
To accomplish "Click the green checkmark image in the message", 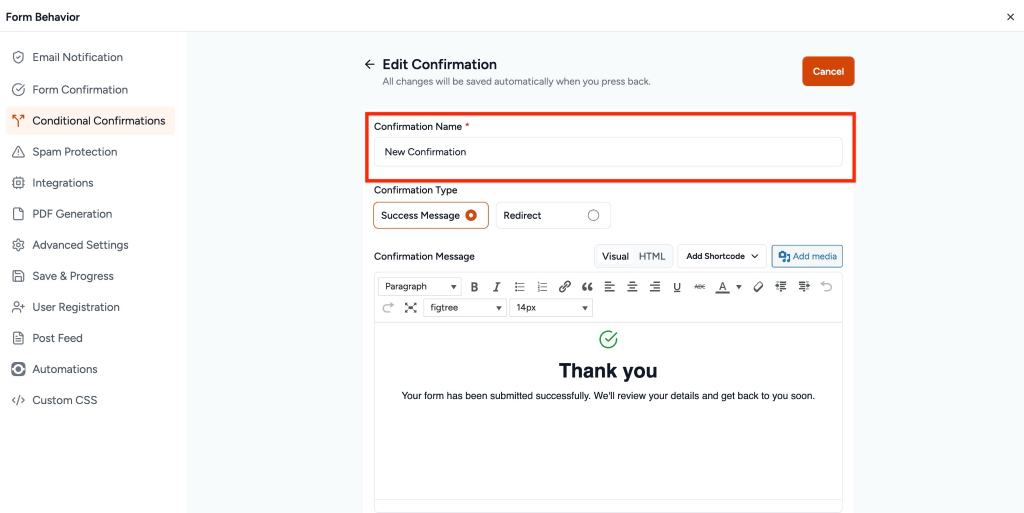I will click(608, 339).
